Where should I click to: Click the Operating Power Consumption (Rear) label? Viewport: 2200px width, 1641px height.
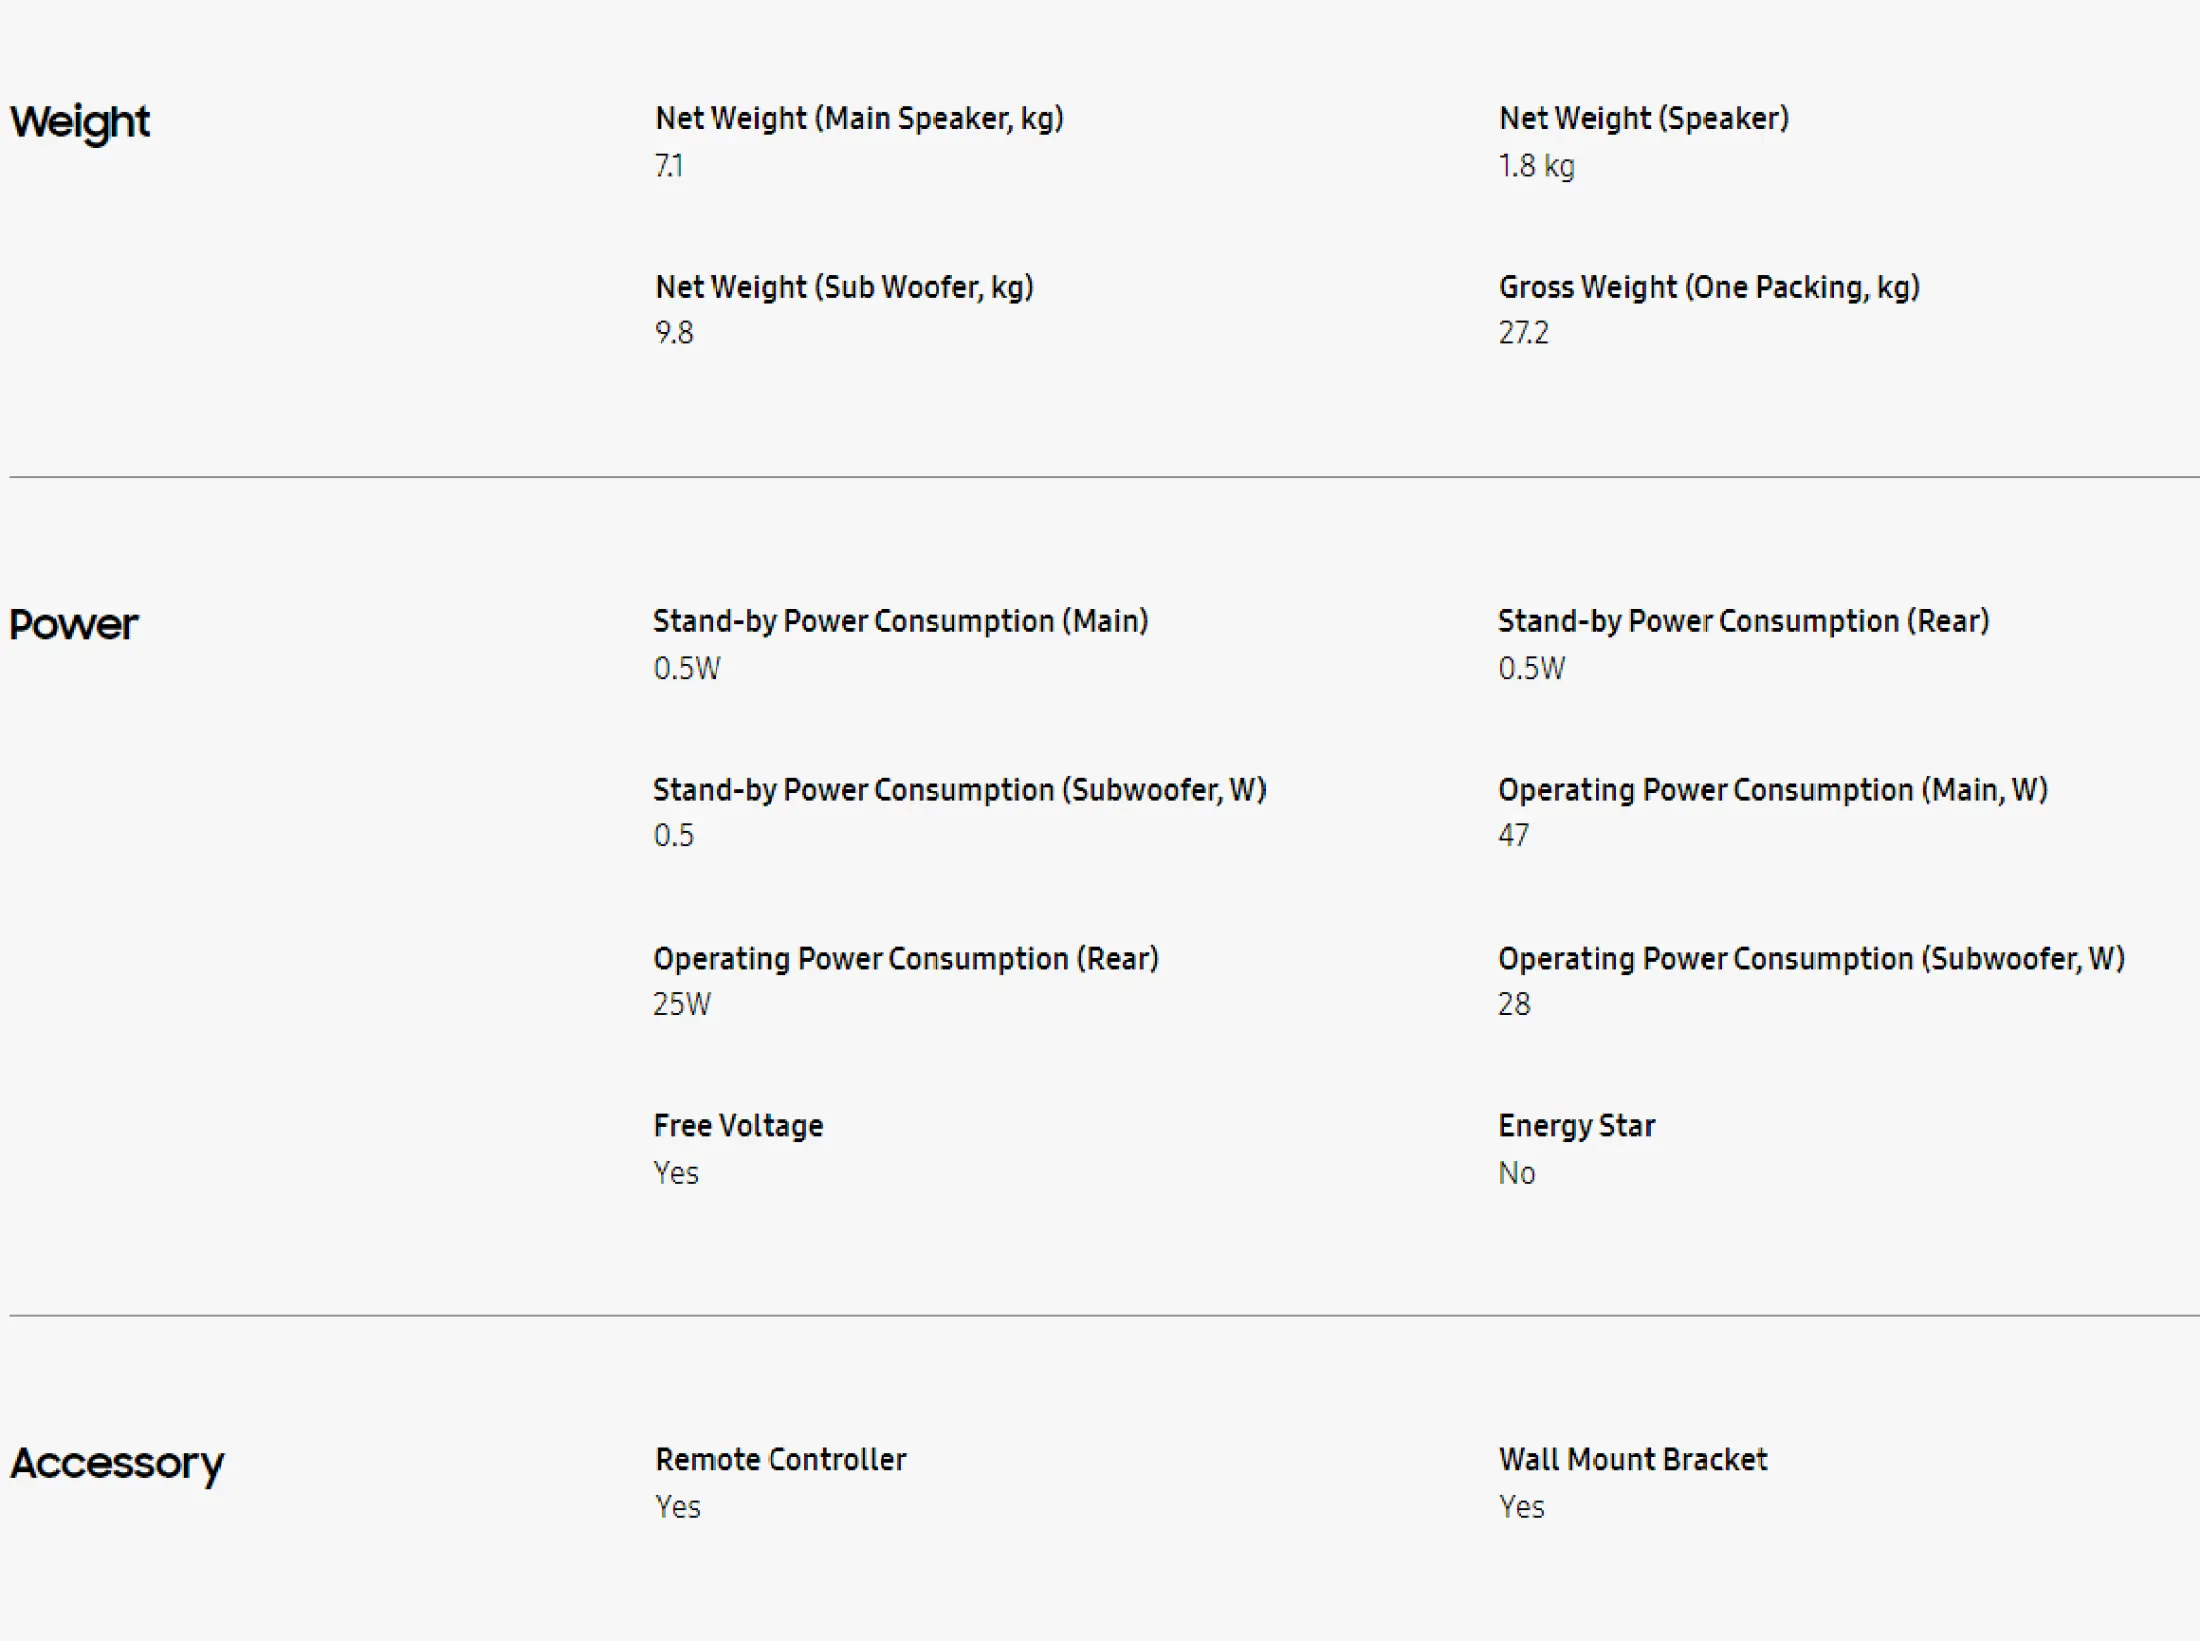905,959
